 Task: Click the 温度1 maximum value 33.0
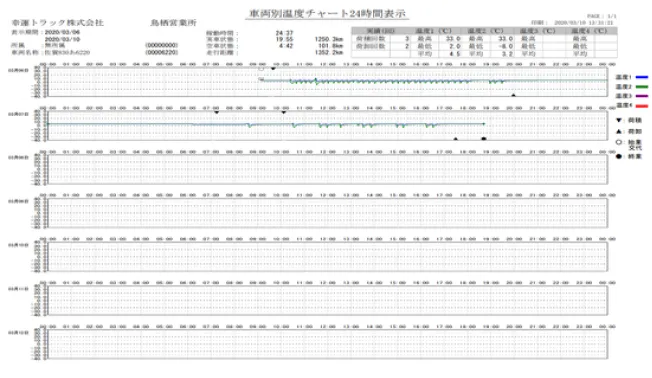pyautogui.click(x=453, y=39)
